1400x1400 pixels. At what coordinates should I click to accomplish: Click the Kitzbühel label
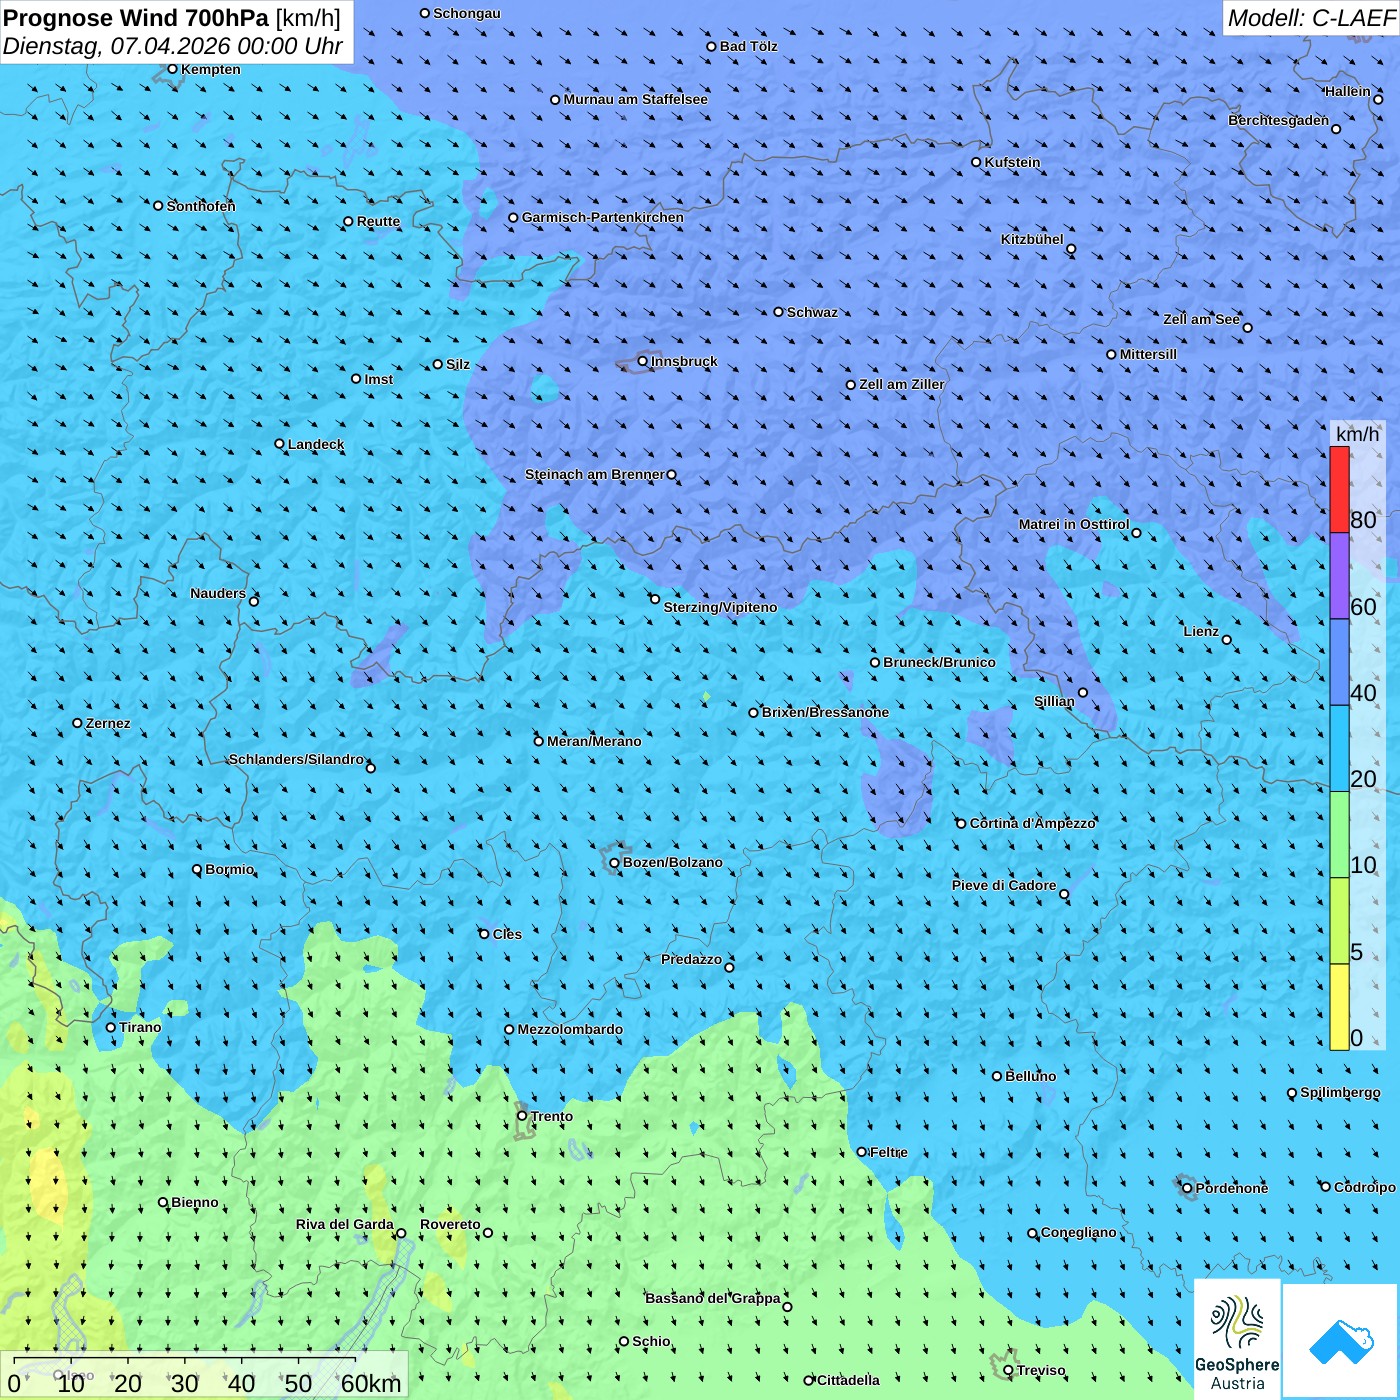1032,239
